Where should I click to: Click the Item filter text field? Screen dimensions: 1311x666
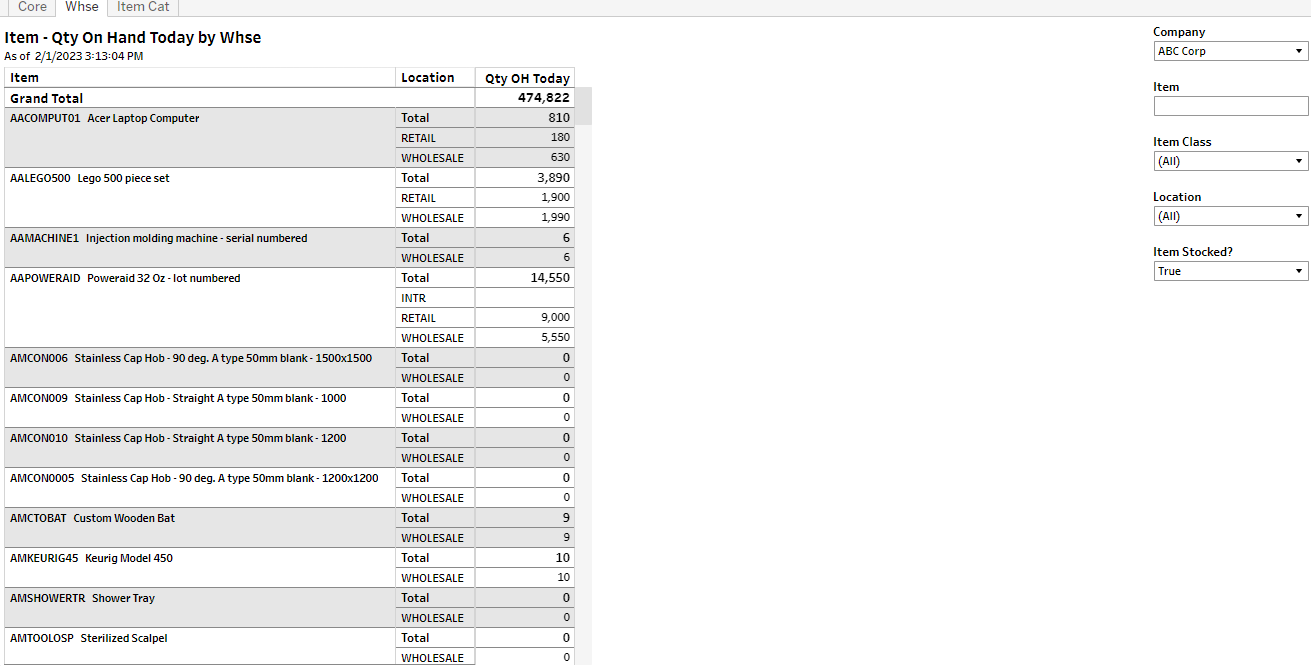[1230, 106]
